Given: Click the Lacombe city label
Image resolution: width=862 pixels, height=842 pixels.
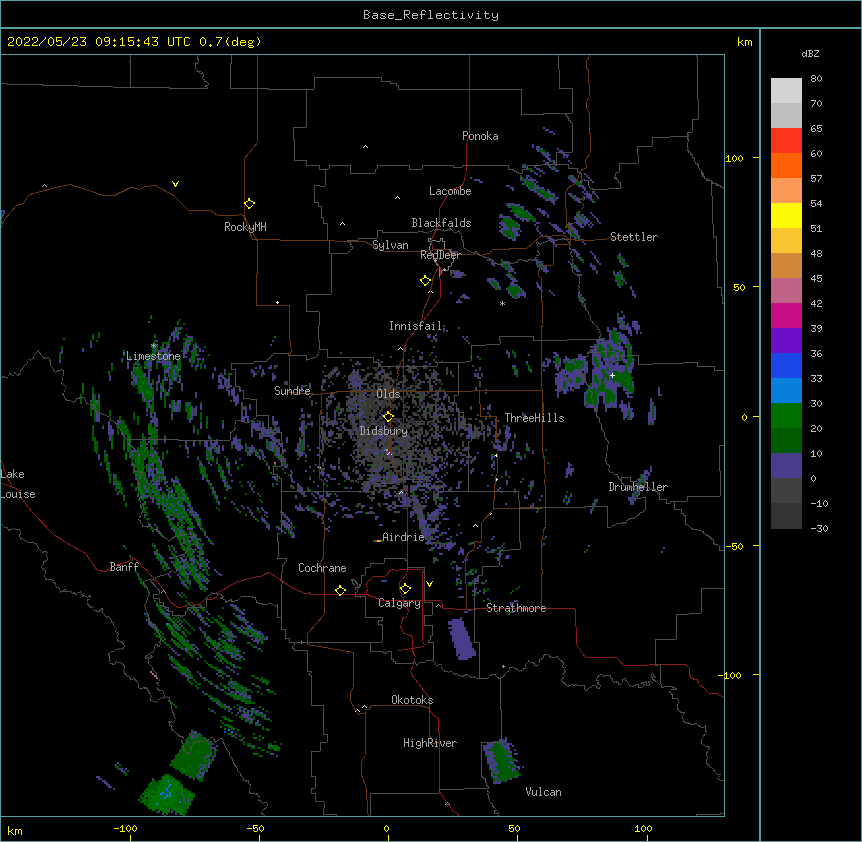Looking at the screenshot, I should pyautogui.click(x=450, y=191).
